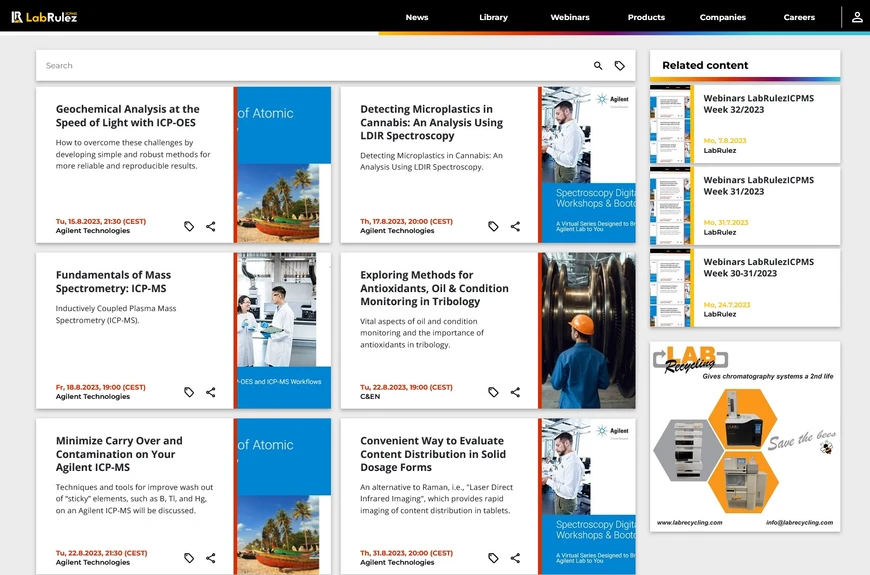The height and width of the screenshot is (575, 870).
Task: Click tag icon on Convenient Way to Evaluate card
Action: click(x=493, y=558)
